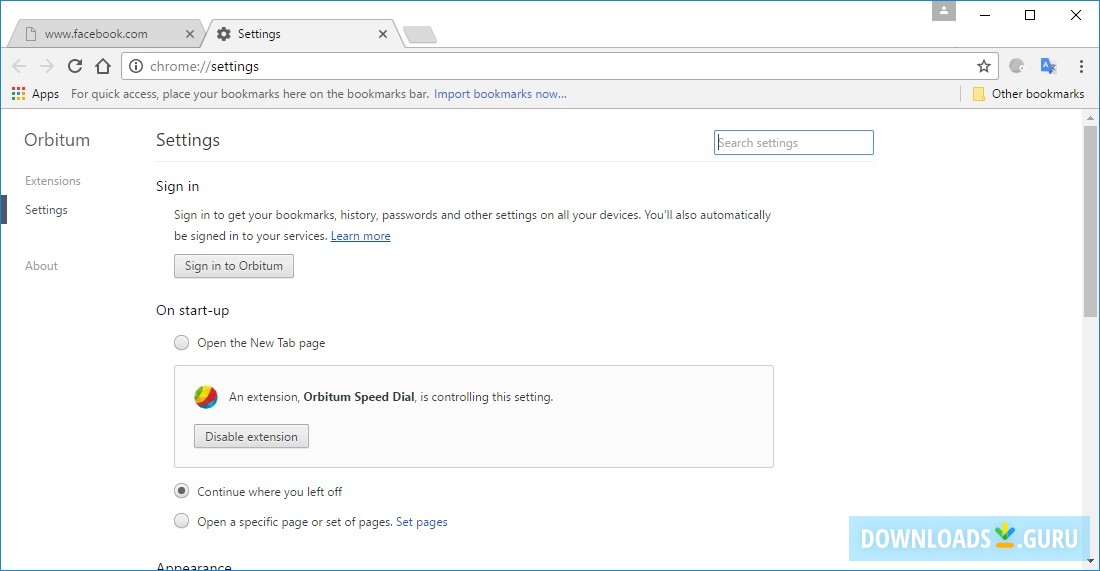Open the Apps shortcut in bookmarks bar
1100x571 pixels.
pos(35,94)
